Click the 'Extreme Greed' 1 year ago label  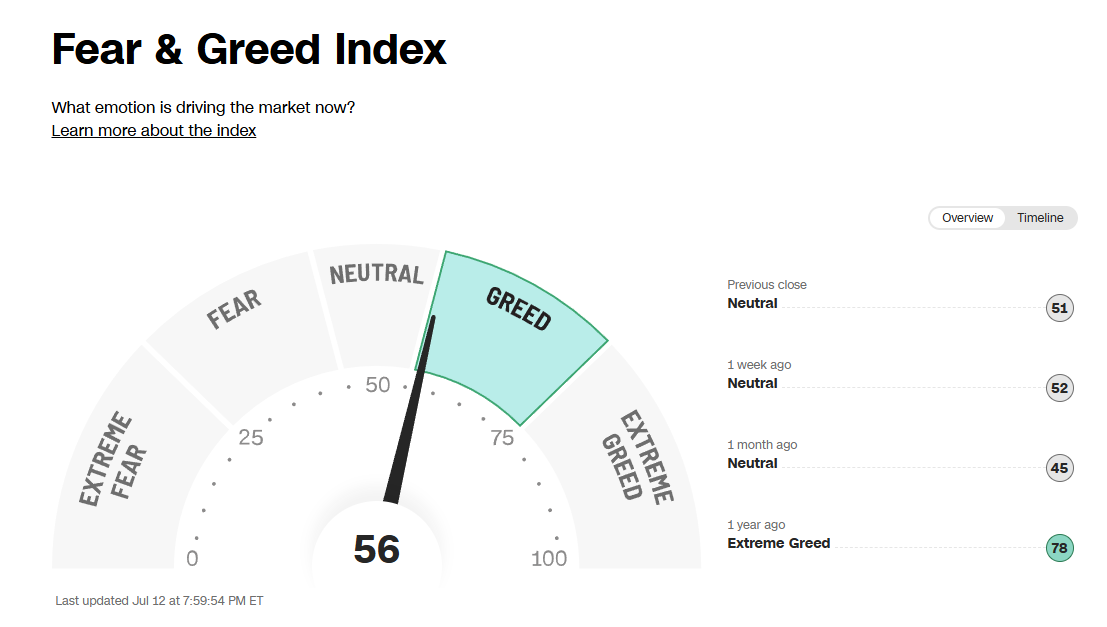coord(778,543)
